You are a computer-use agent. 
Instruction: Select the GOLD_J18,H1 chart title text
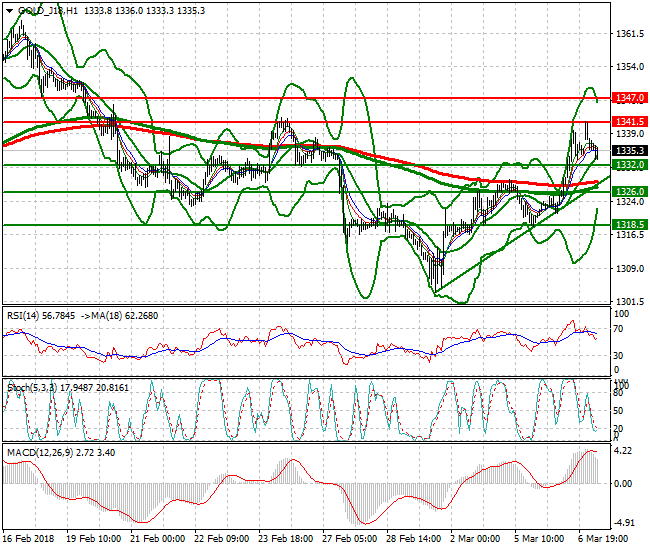click(x=48, y=11)
